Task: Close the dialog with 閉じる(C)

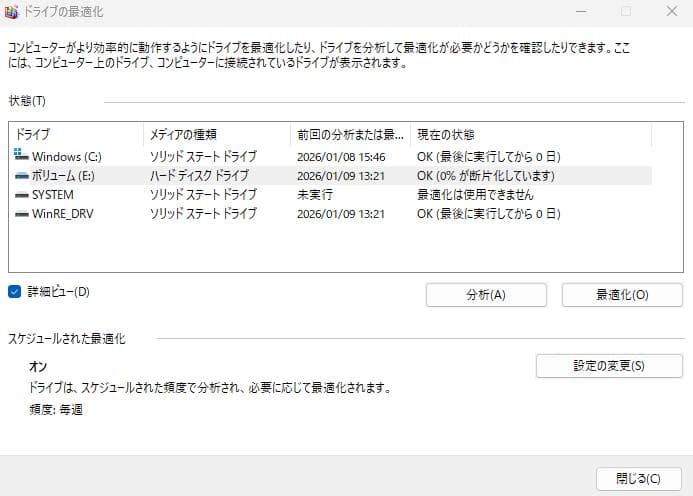Action: [639, 479]
